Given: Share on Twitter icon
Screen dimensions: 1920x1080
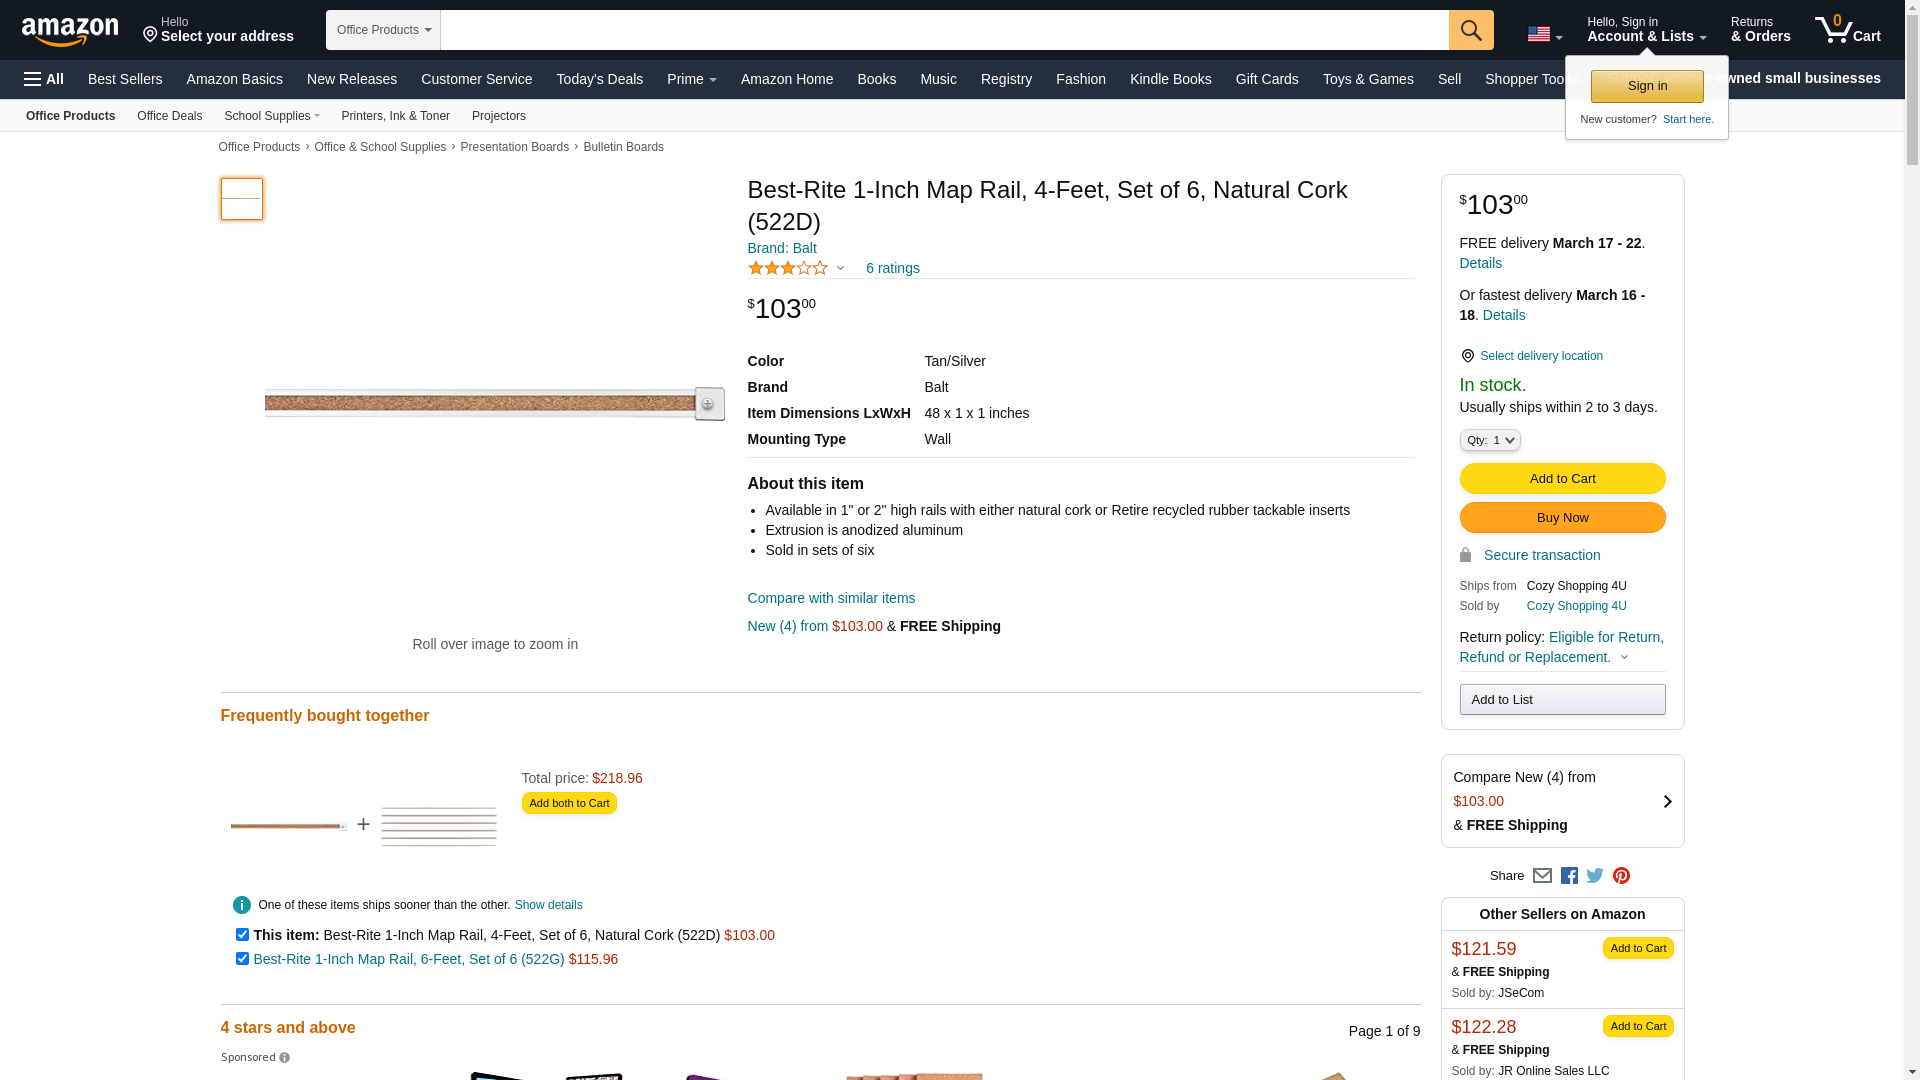Looking at the screenshot, I should point(1595,876).
